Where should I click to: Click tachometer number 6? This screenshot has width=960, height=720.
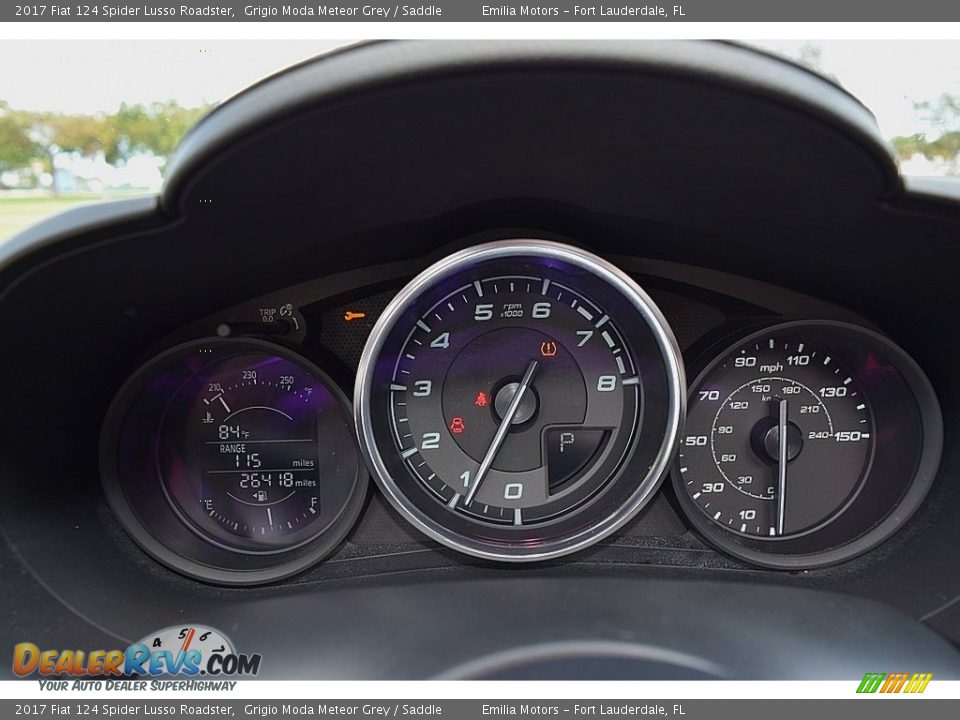[541, 310]
